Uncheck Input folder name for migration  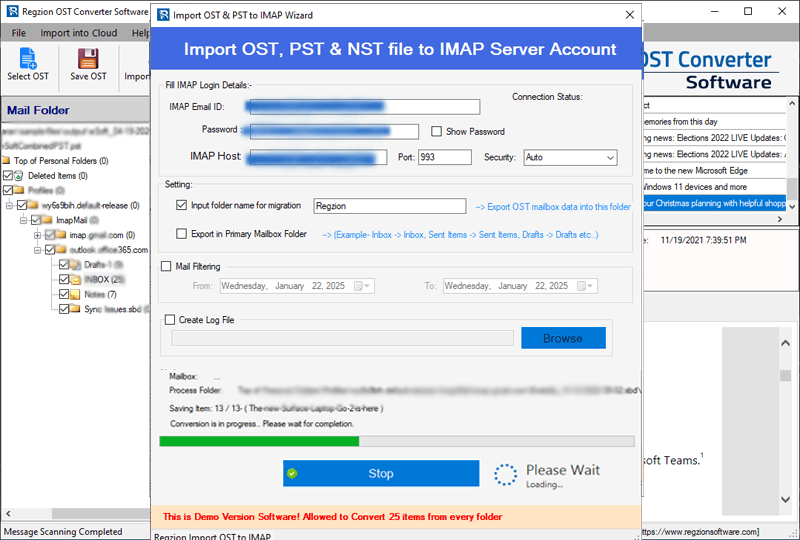point(181,205)
